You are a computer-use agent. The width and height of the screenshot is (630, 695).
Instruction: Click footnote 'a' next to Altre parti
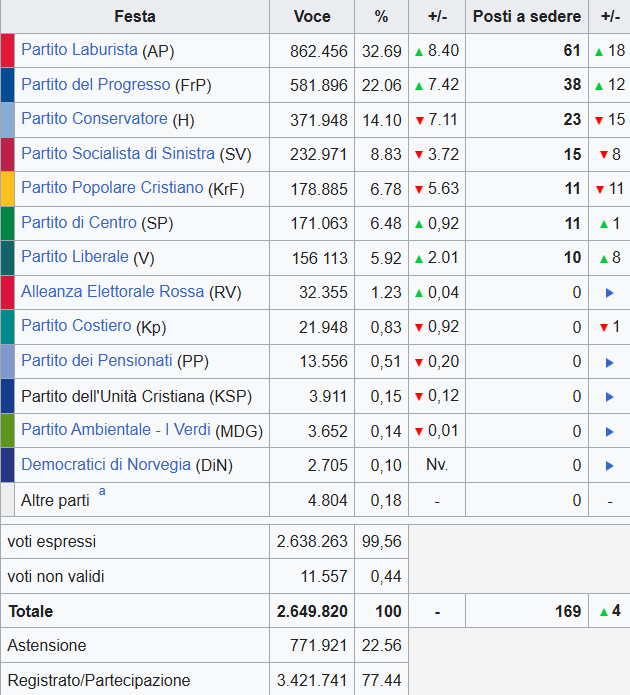coord(102,492)
